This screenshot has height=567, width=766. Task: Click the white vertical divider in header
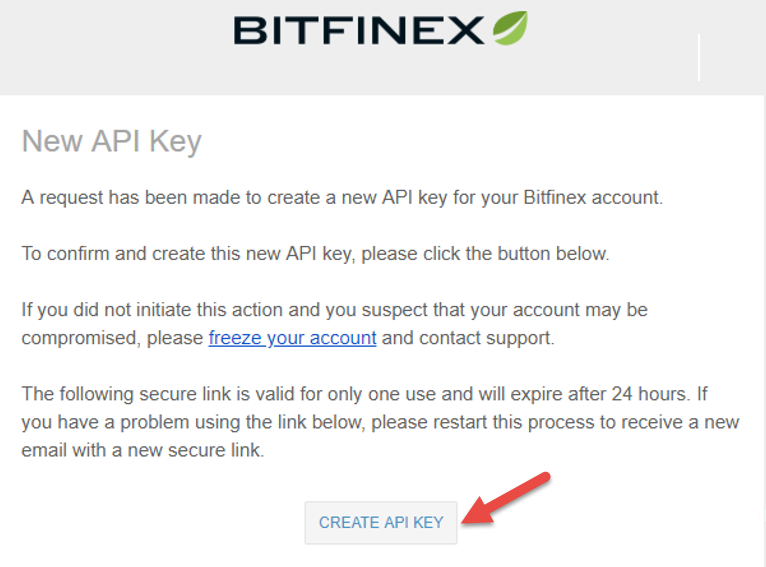699,57
